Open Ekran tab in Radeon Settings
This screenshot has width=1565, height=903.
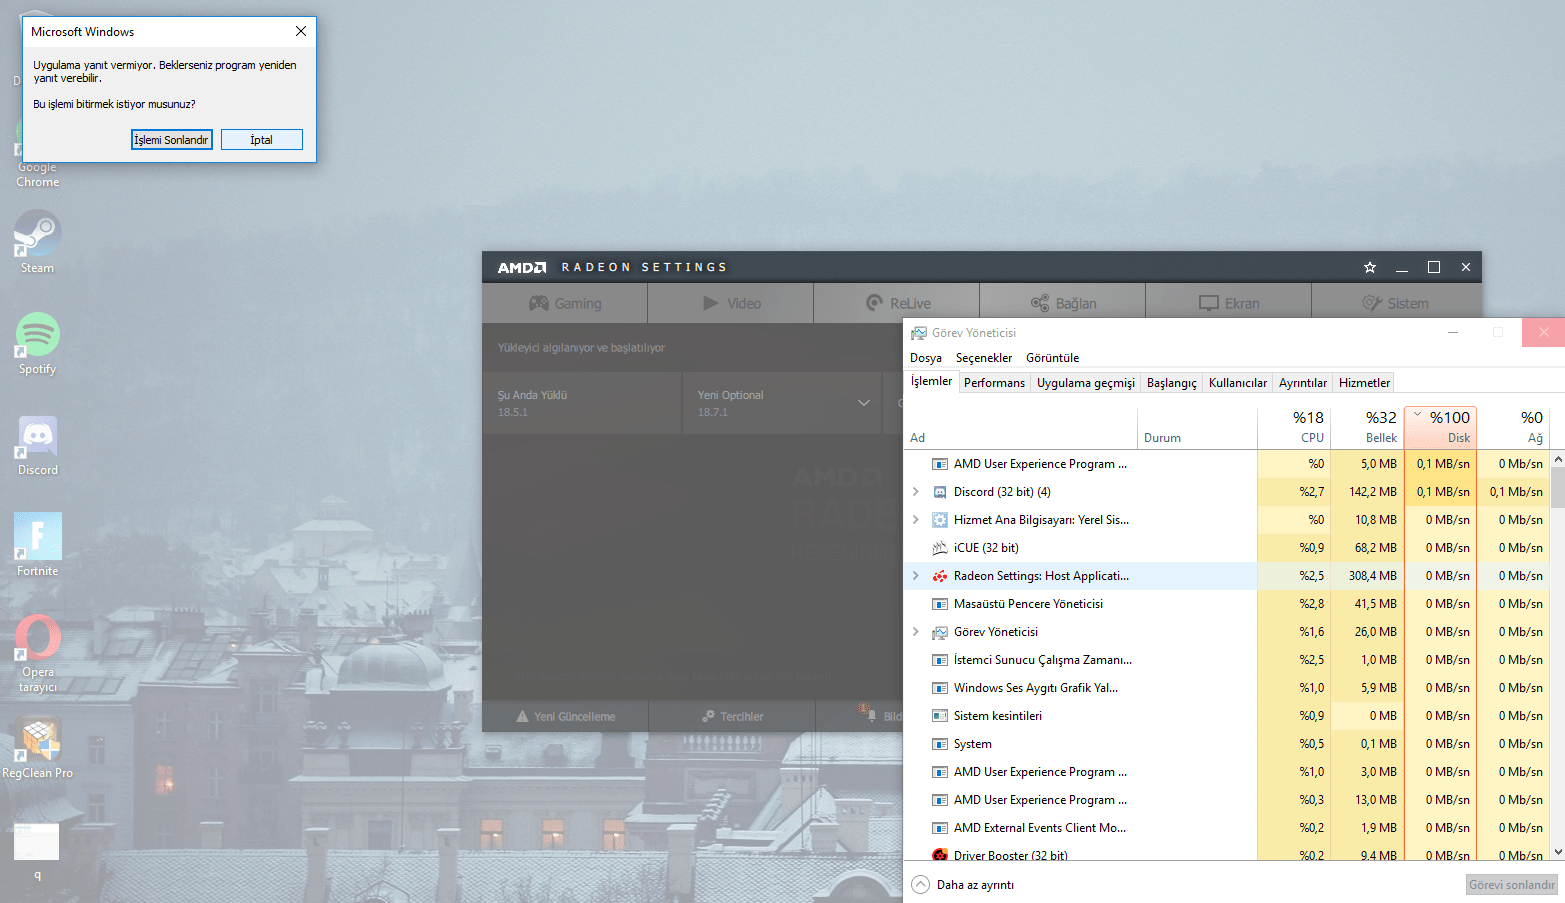click(1229, 303)
